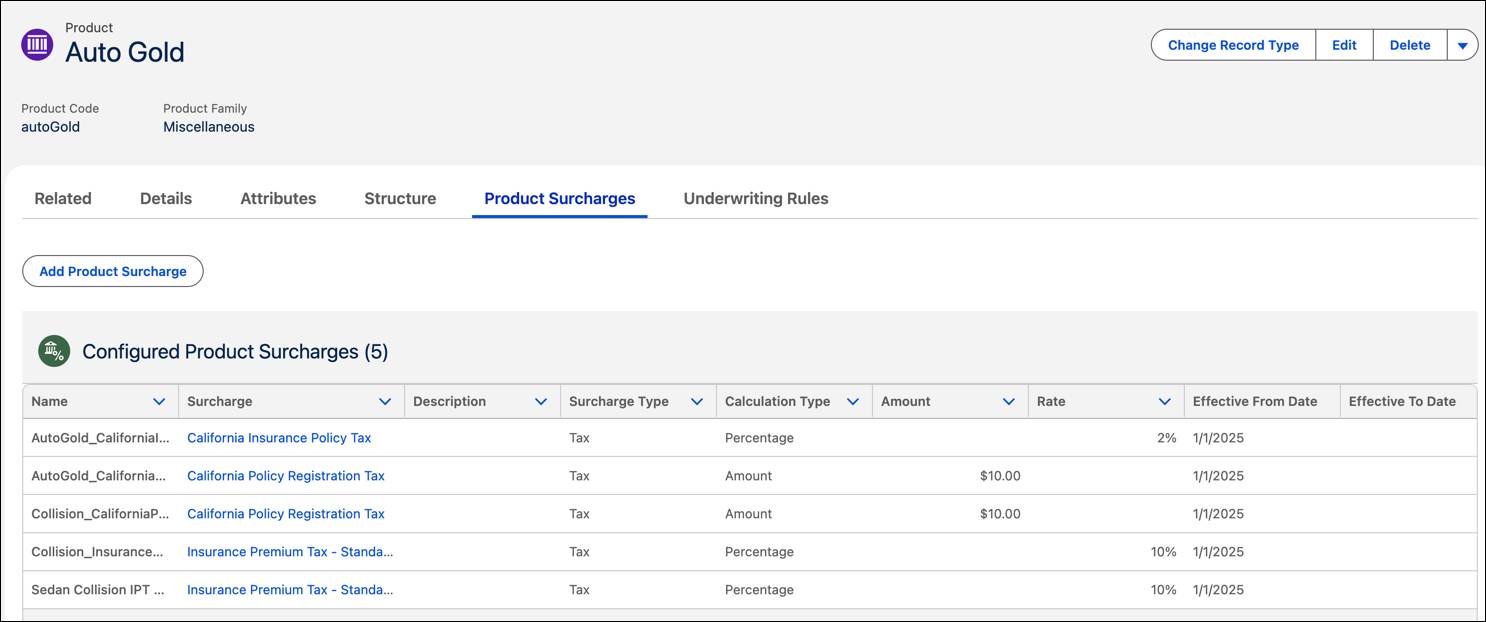Switch to the Details tab
The image size is (1486, 622).
pos(166,198)
